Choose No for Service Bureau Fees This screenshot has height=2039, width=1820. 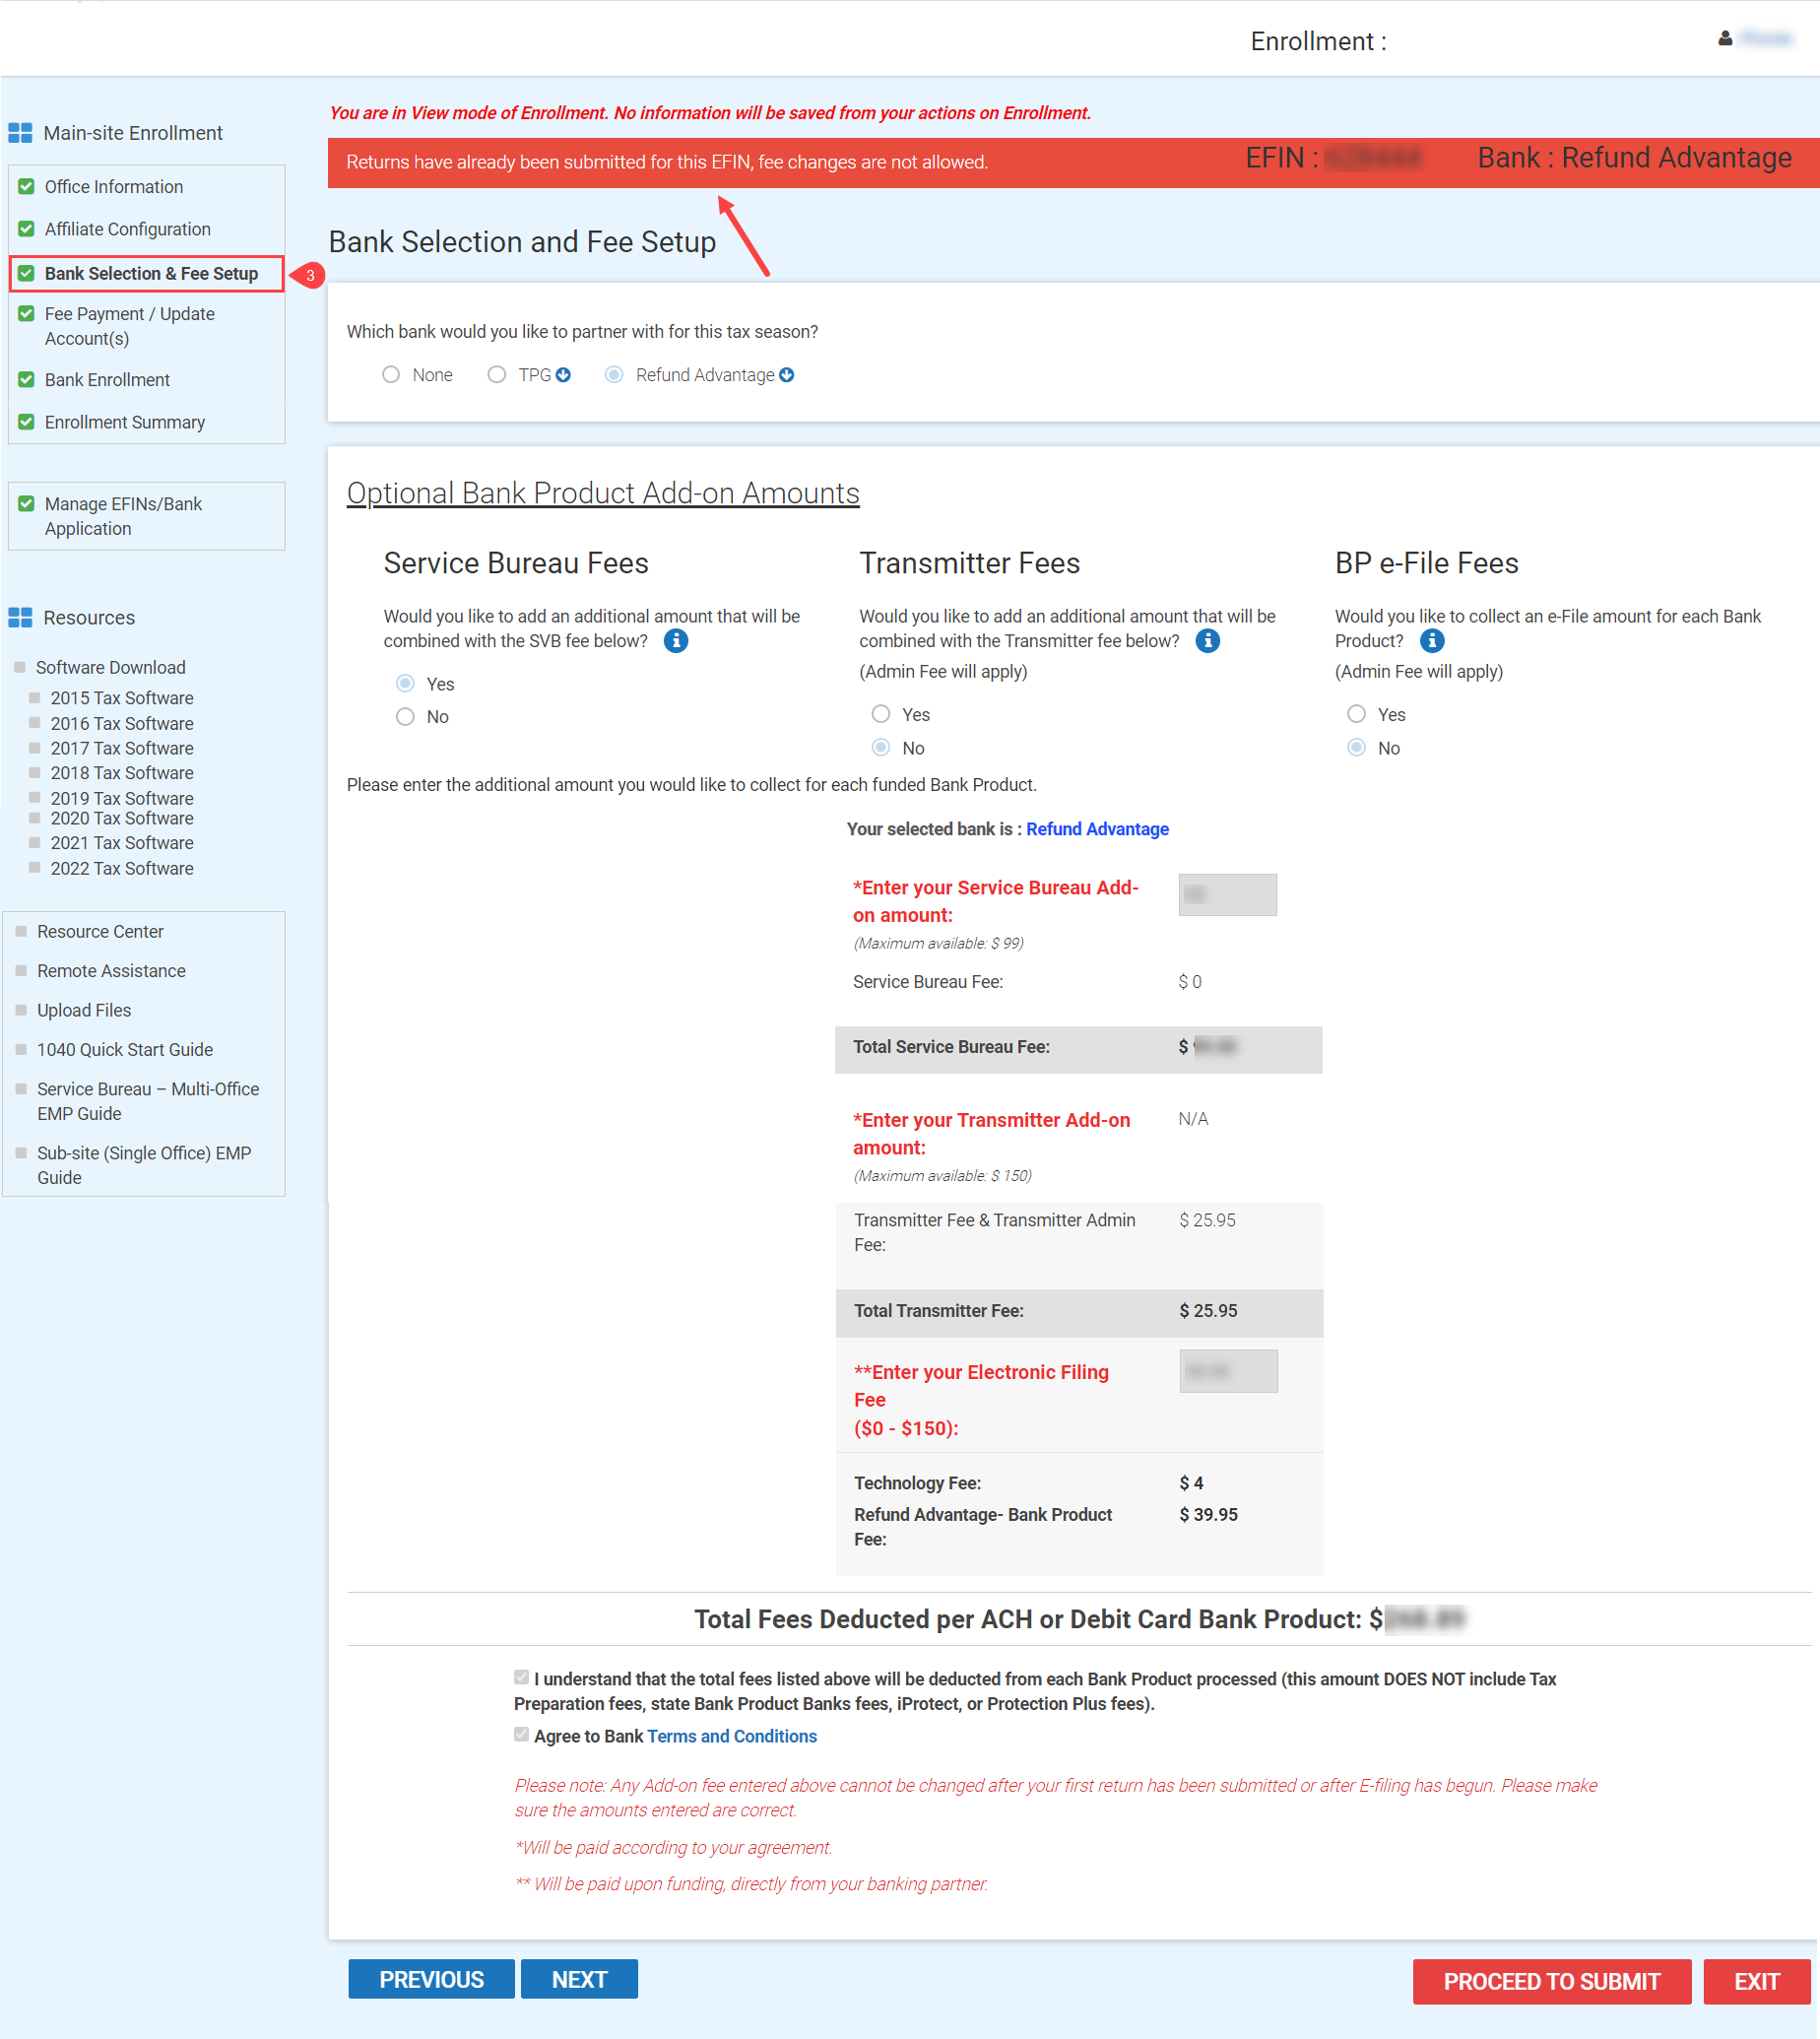[x=405, y=717]
